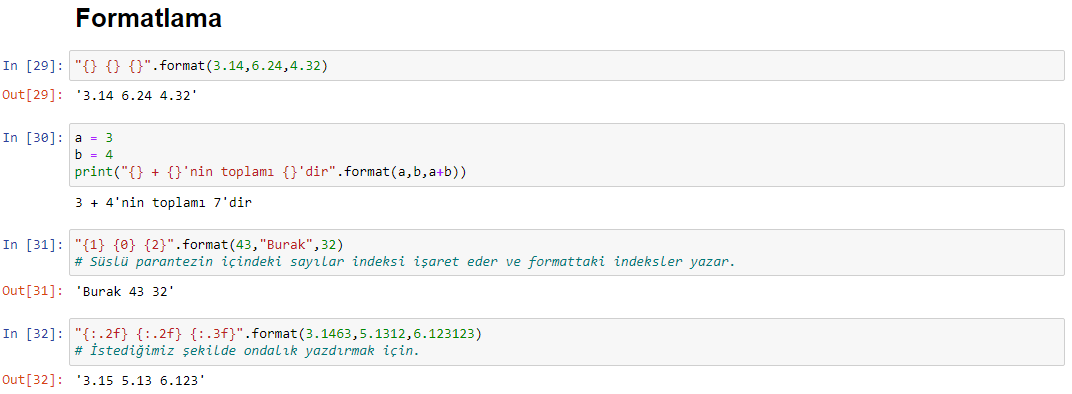1072x394 pixels.
Task: Click the Süslü parantezin comment line
Action: click(405, 261)
